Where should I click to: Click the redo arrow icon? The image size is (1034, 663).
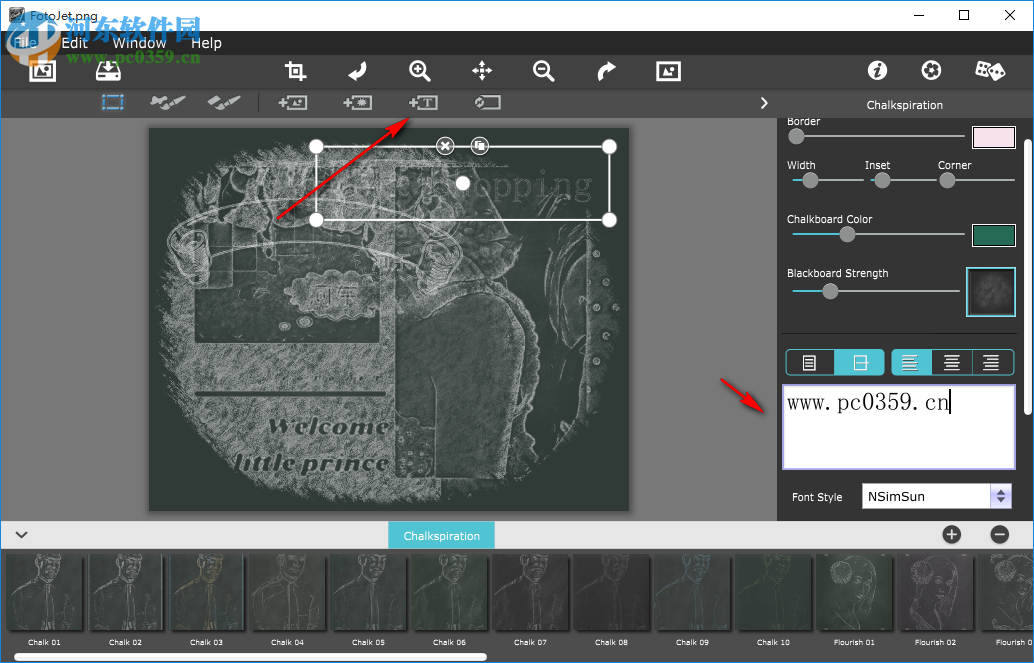606,71
